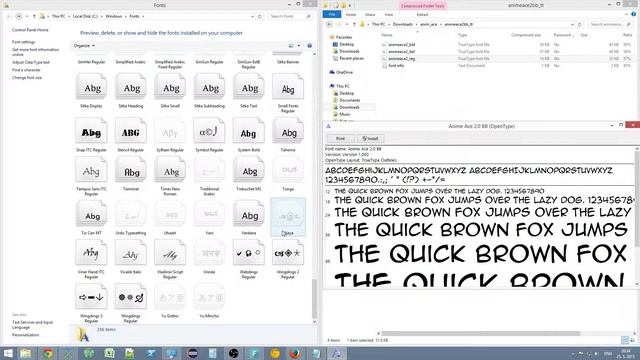Open Adjust ClearType text link
640x360 pixels.
[x=31, y=62]
